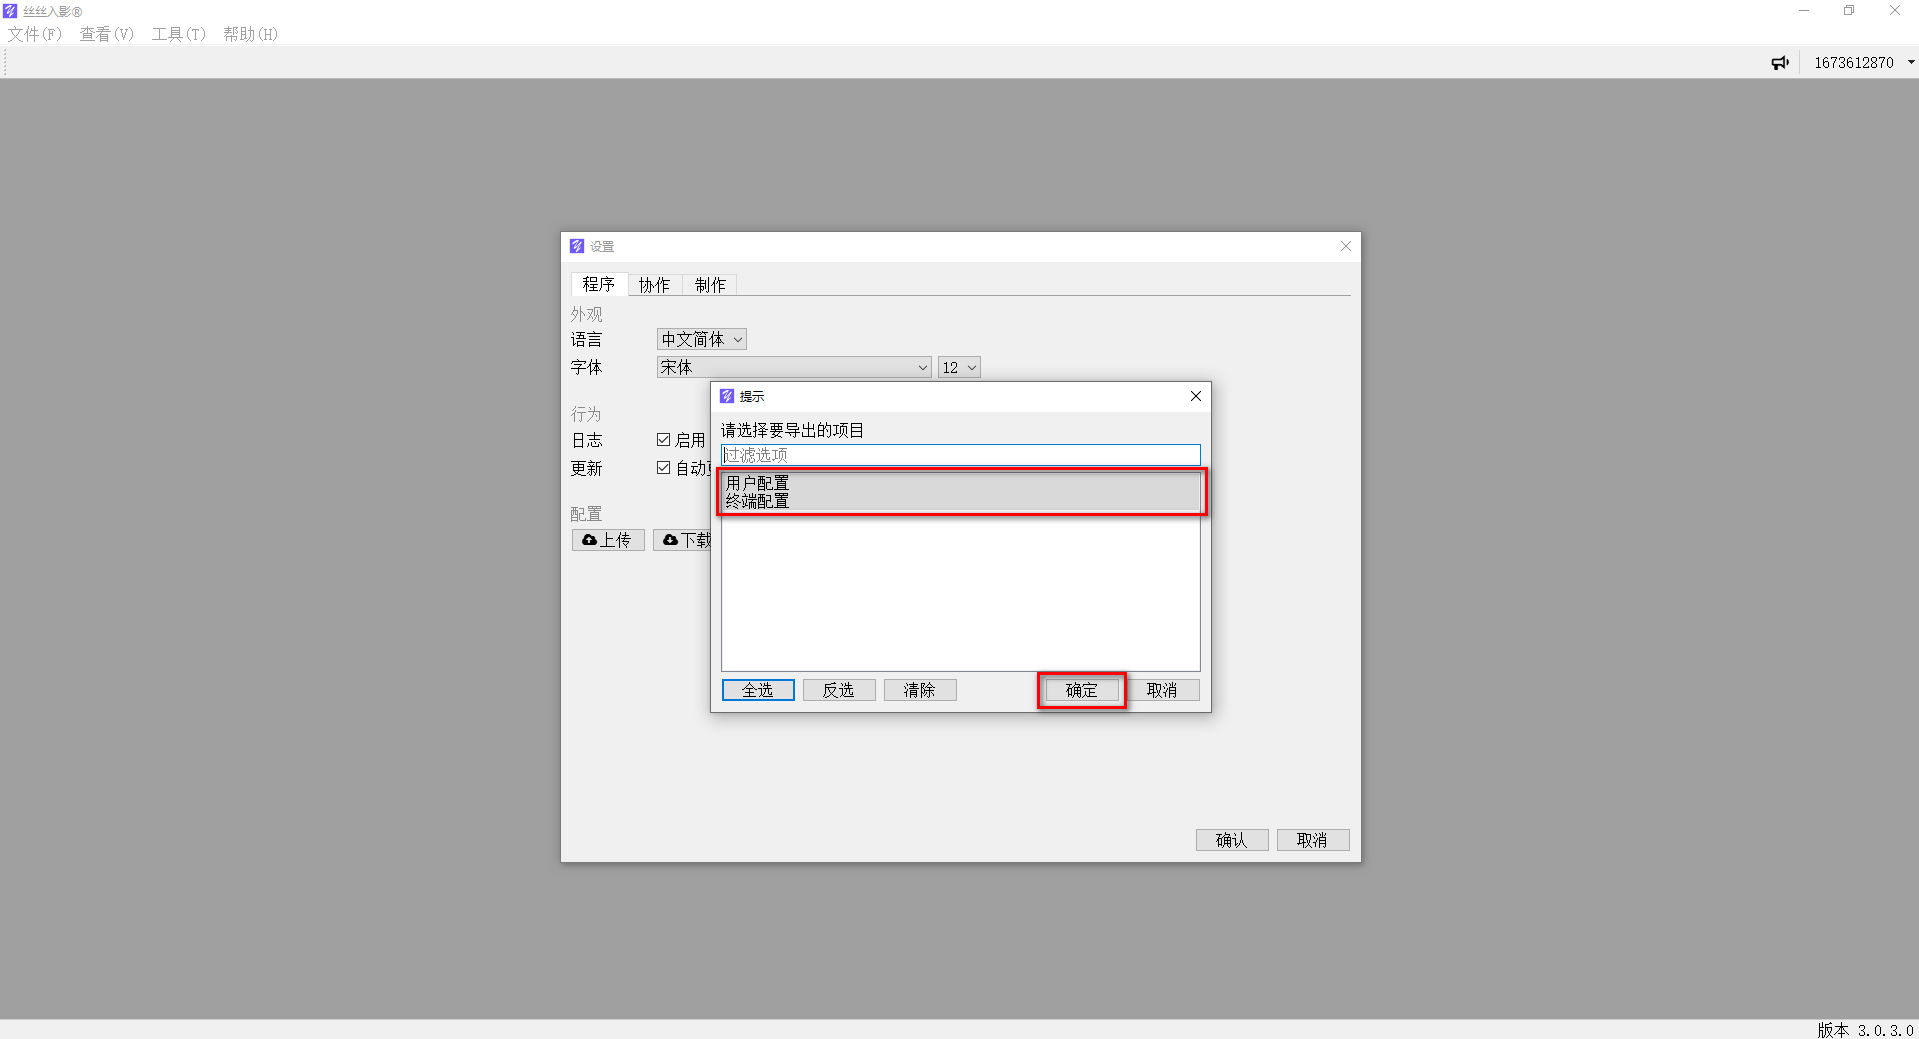
Task: Click the app logo in title bar
Action: point(10,11)
